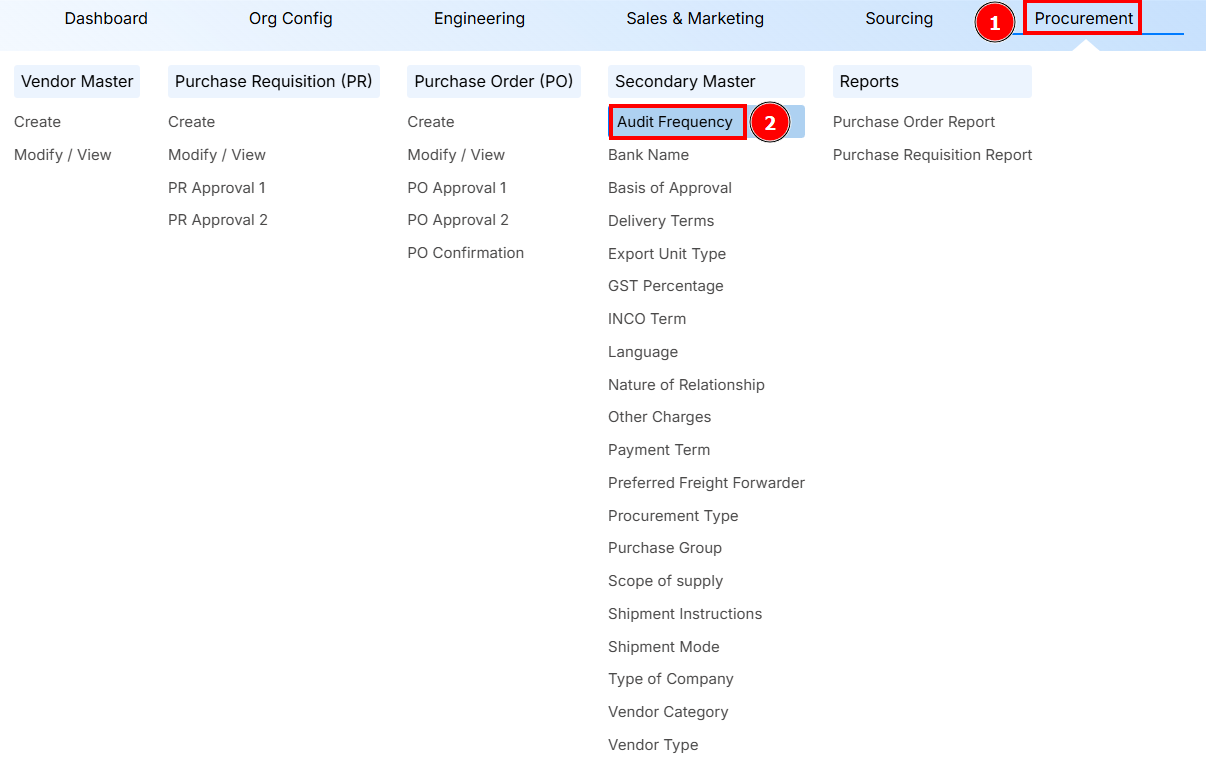
Task: Open the Org Config menu
Action: (290, 18)
